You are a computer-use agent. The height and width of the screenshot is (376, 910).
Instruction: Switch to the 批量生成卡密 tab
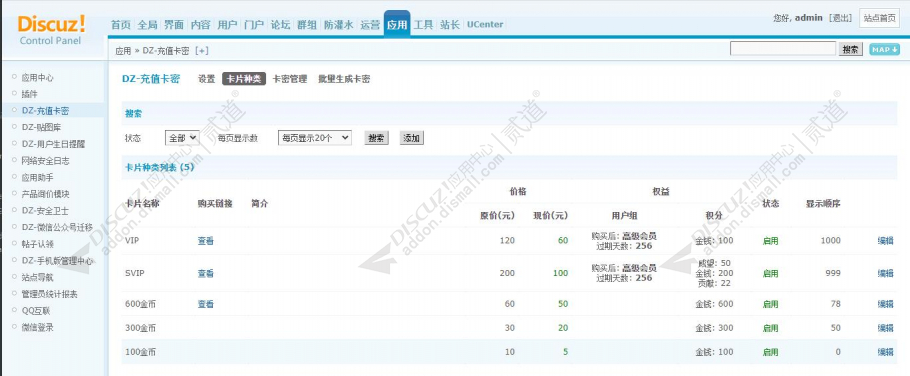click(344, 79)
